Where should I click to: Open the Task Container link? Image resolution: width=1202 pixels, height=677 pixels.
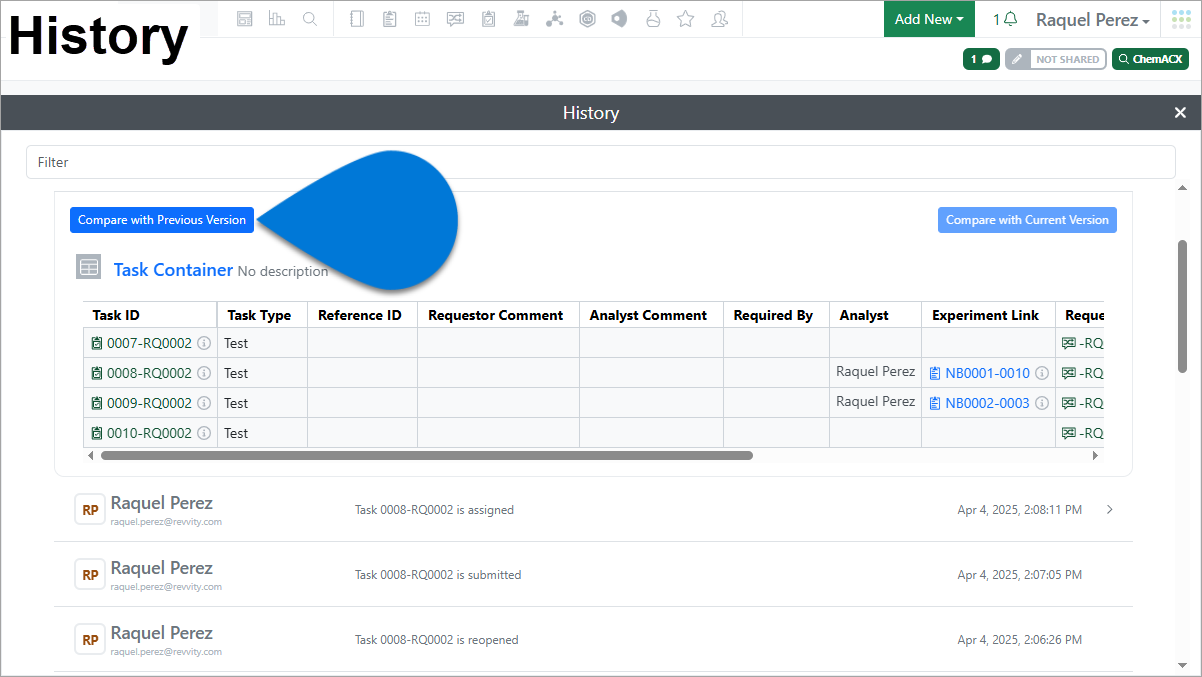pos(173,270)
